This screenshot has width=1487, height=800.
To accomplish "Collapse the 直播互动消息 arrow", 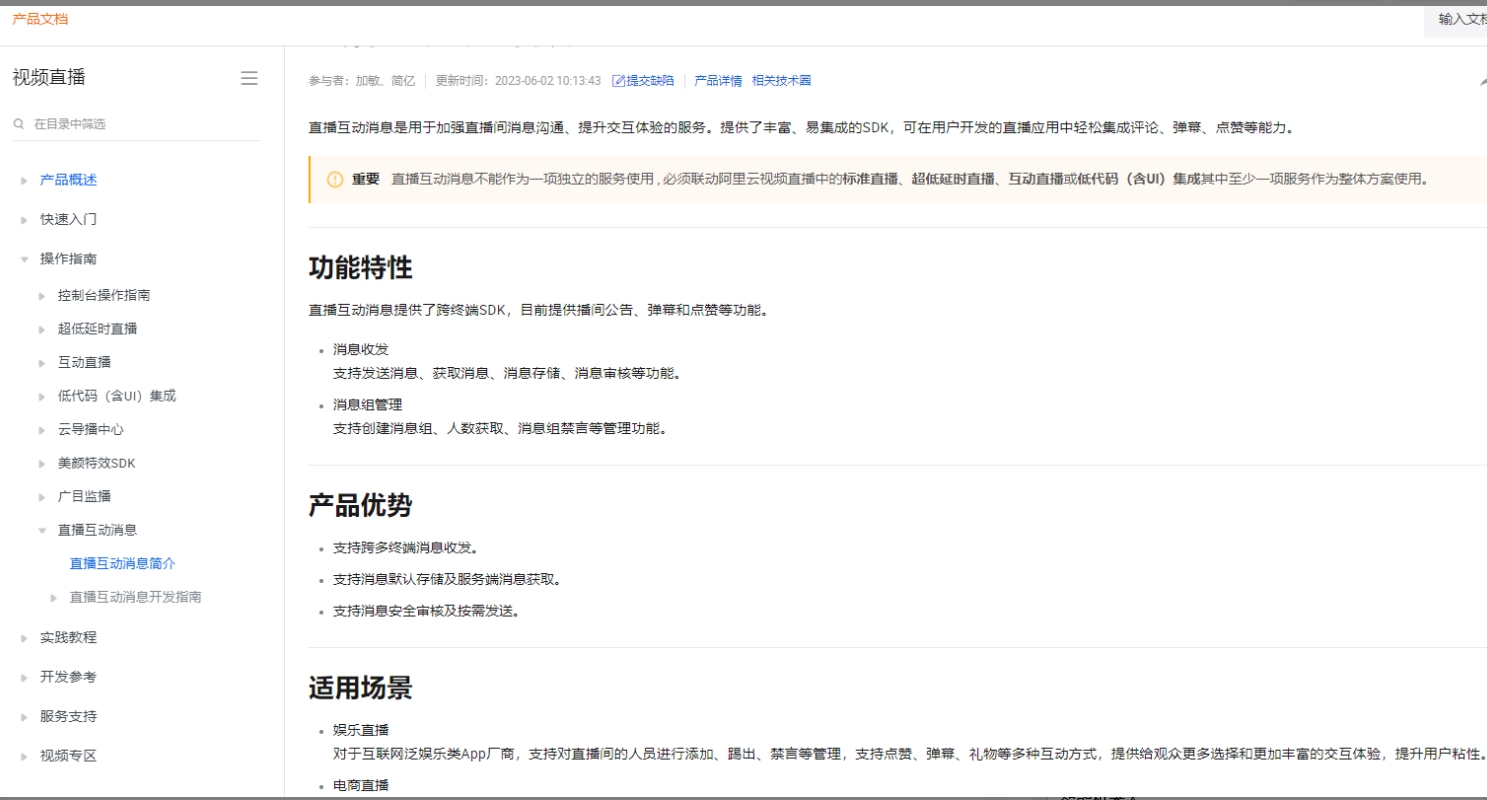I will click(x=42, y=531).
